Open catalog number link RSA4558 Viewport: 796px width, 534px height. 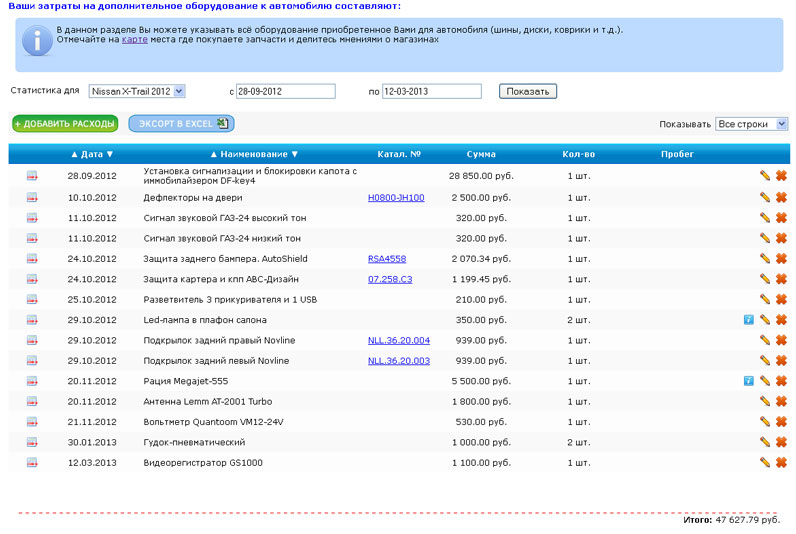(387, 259)
